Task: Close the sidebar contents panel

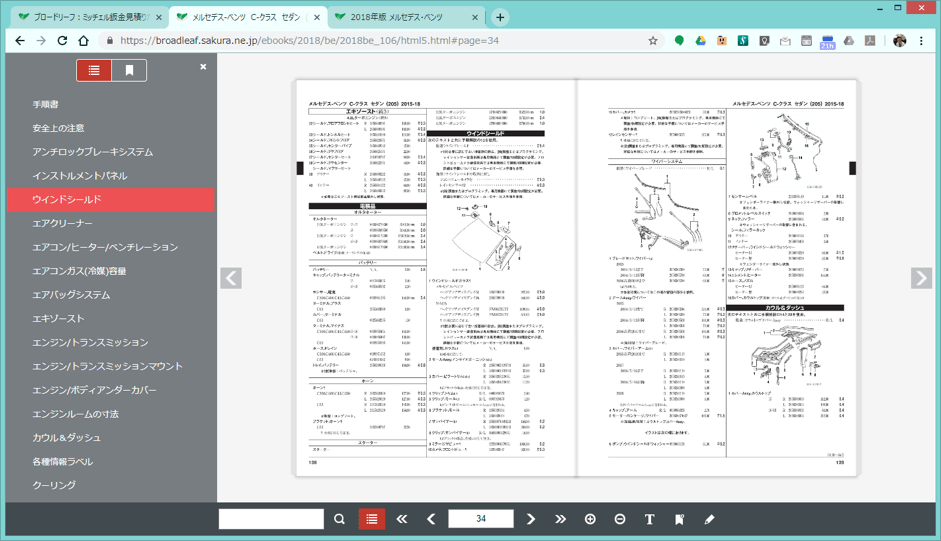Action: (203, 67)
